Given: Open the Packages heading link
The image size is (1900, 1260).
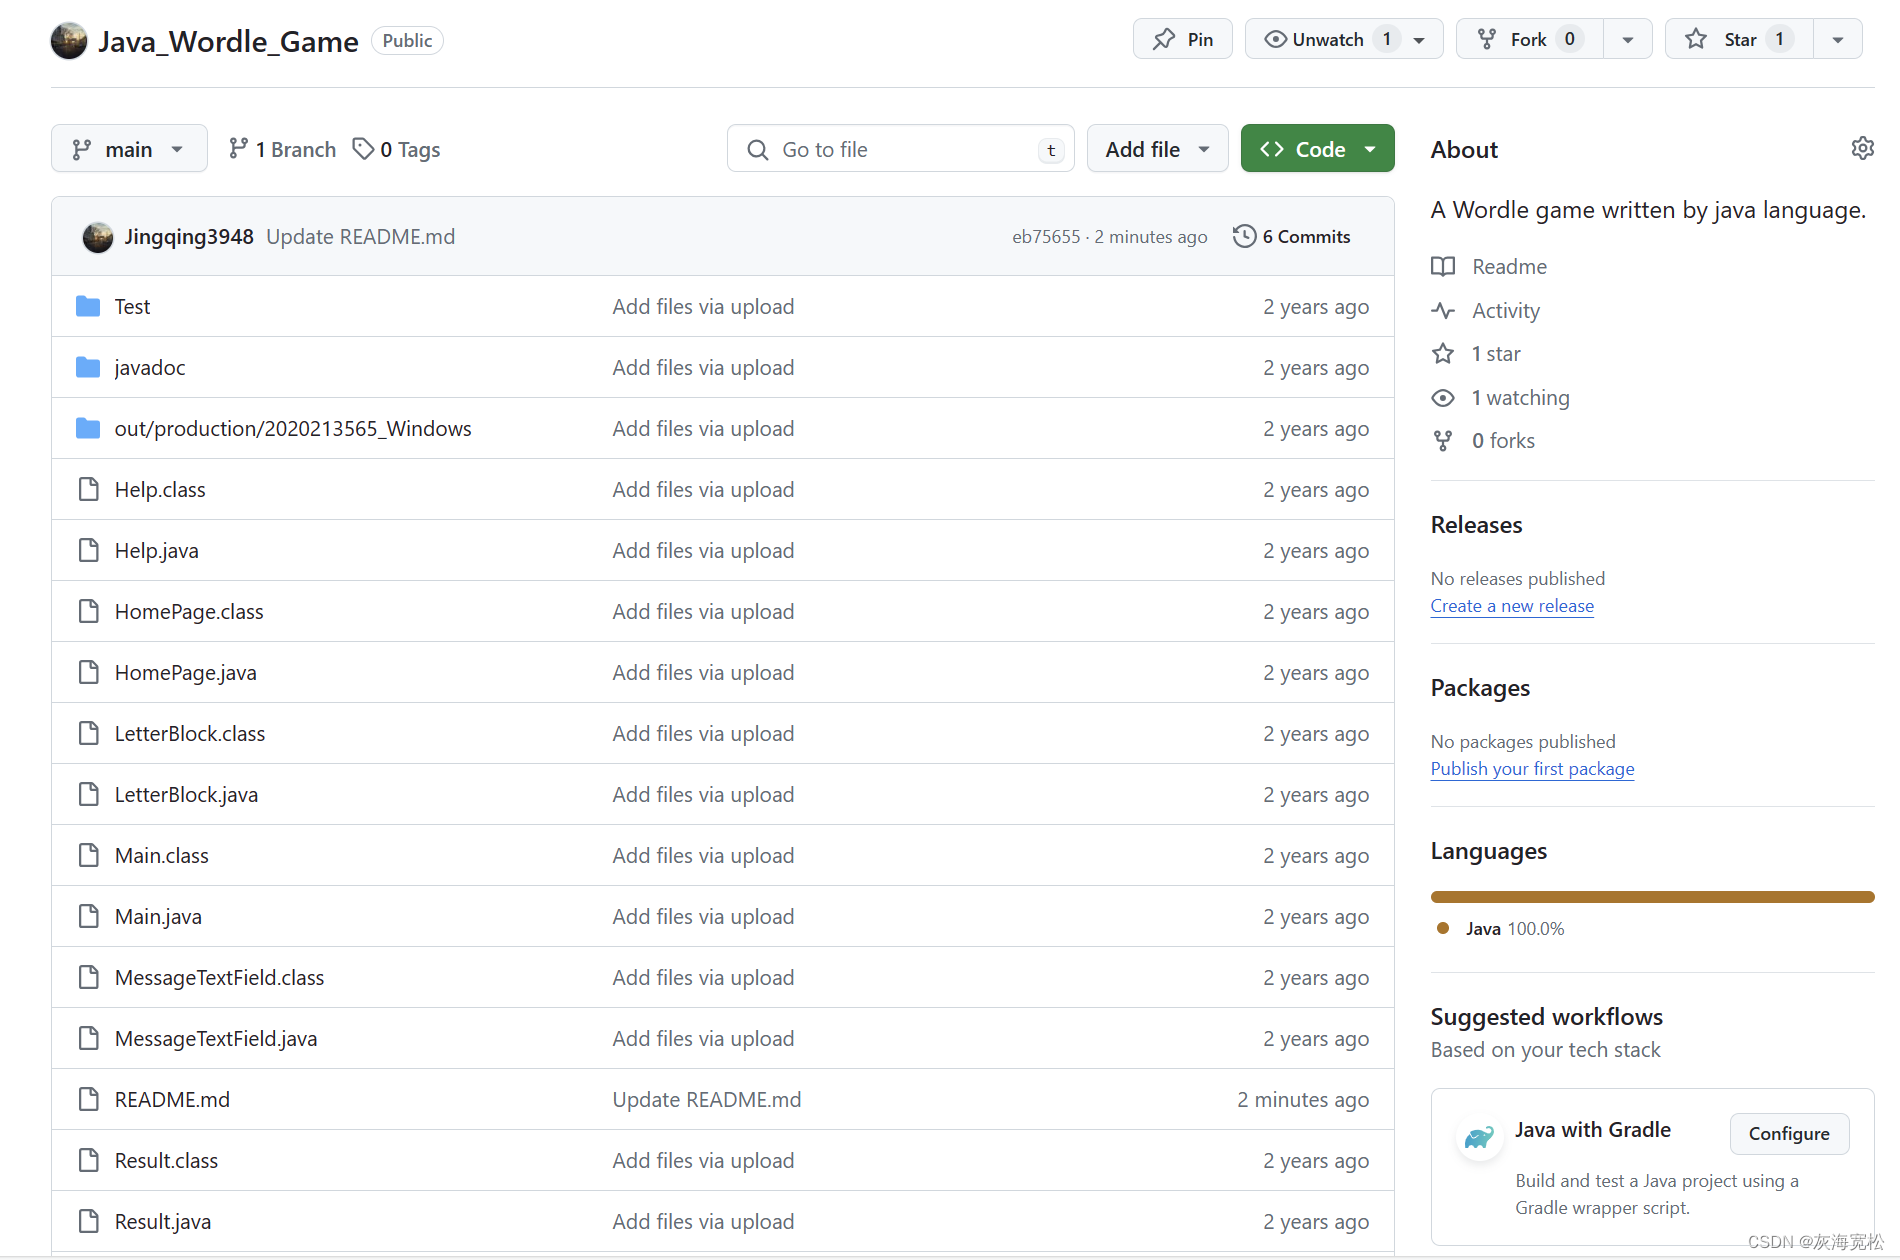Looking at the screenshot, I should tap(1480, 687).
